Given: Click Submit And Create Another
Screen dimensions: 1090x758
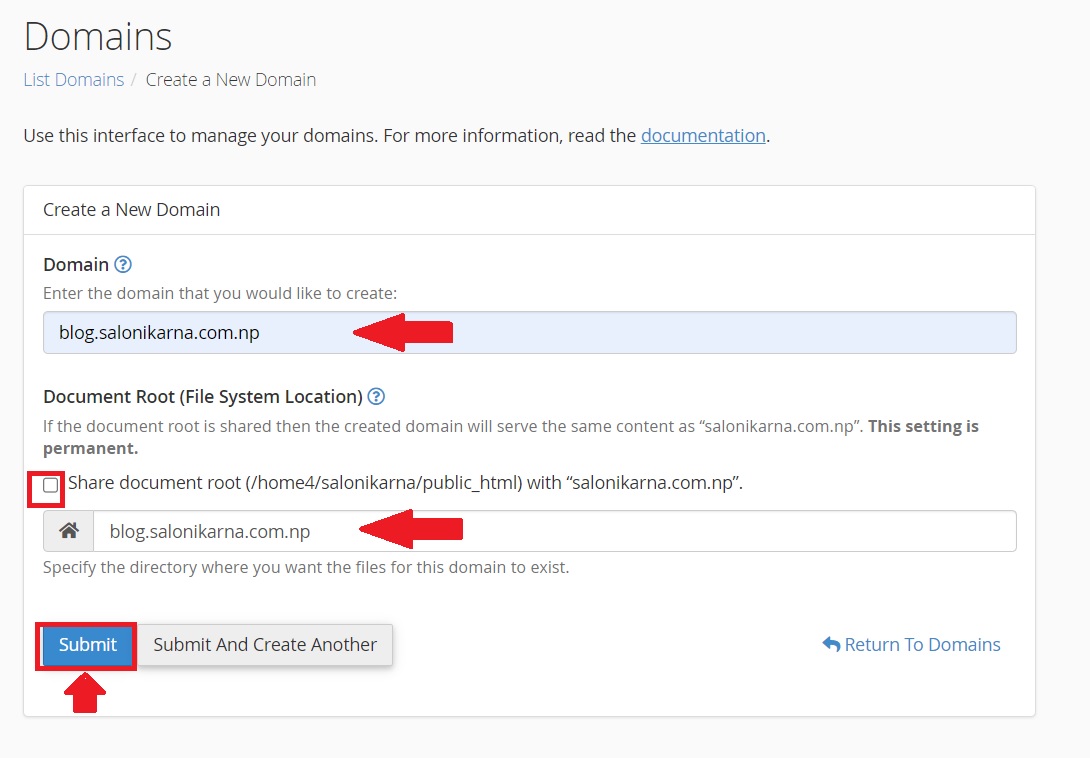Looking at the screenshot, I should coord(264,645).
